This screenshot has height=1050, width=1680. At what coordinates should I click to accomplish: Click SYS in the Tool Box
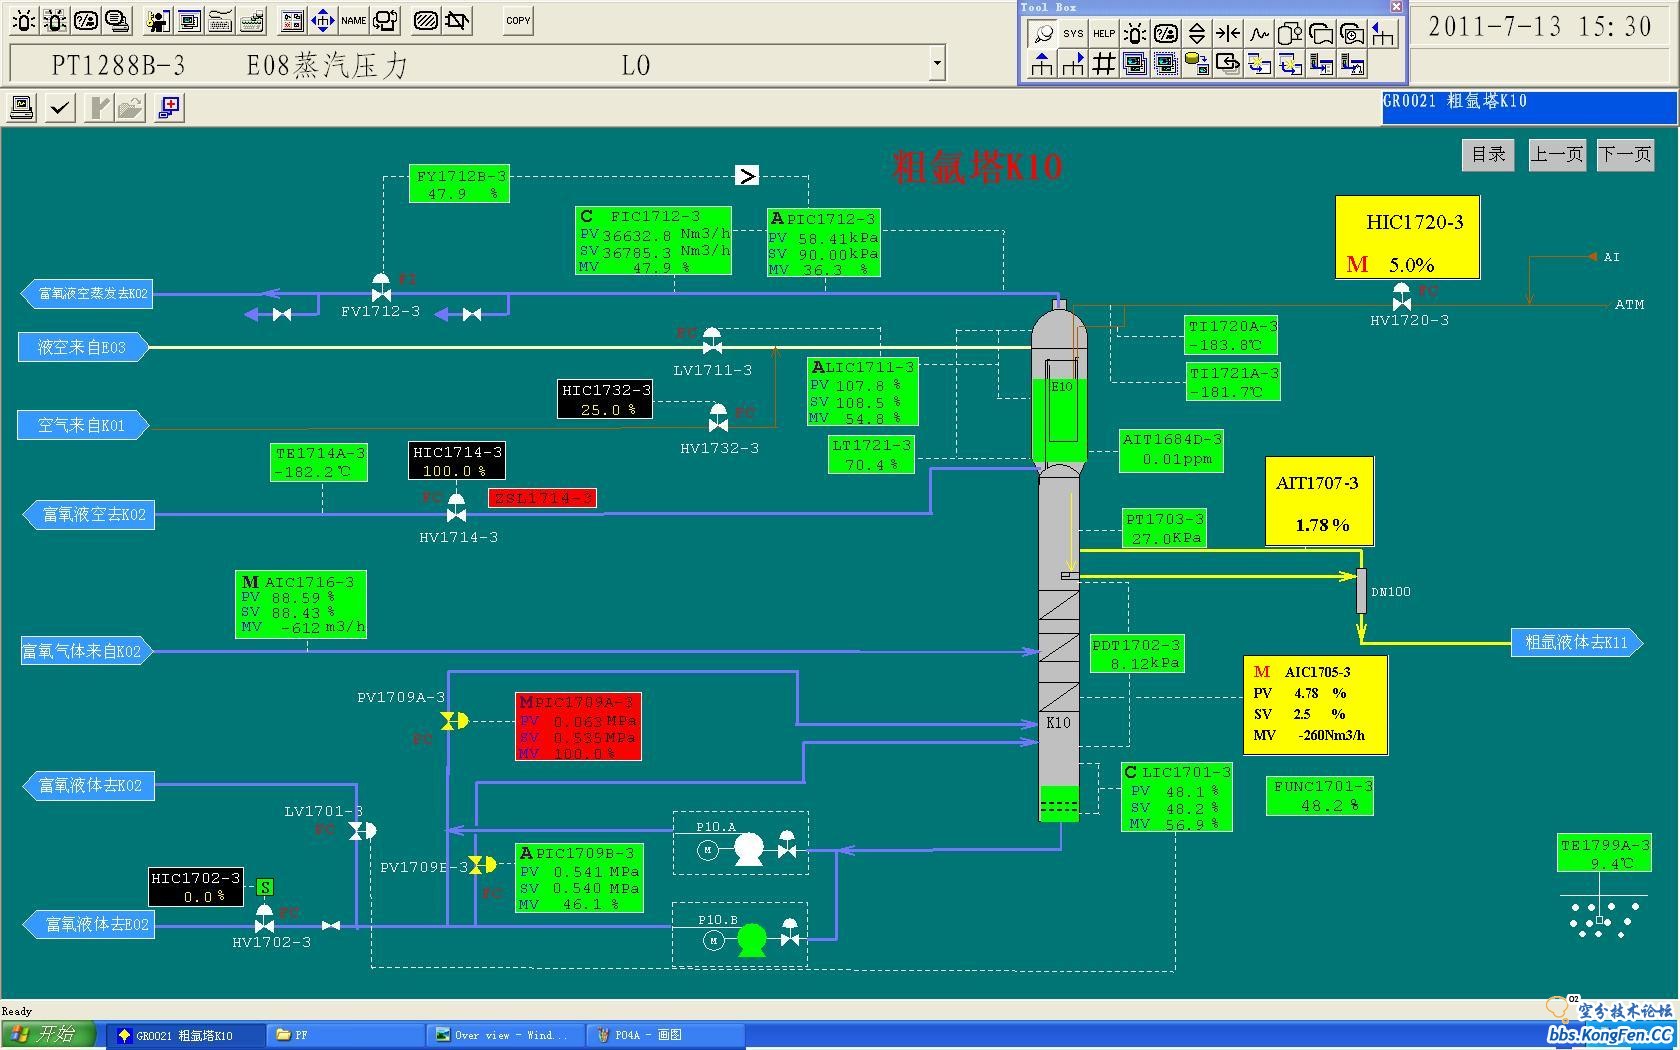coord(1073,33)
